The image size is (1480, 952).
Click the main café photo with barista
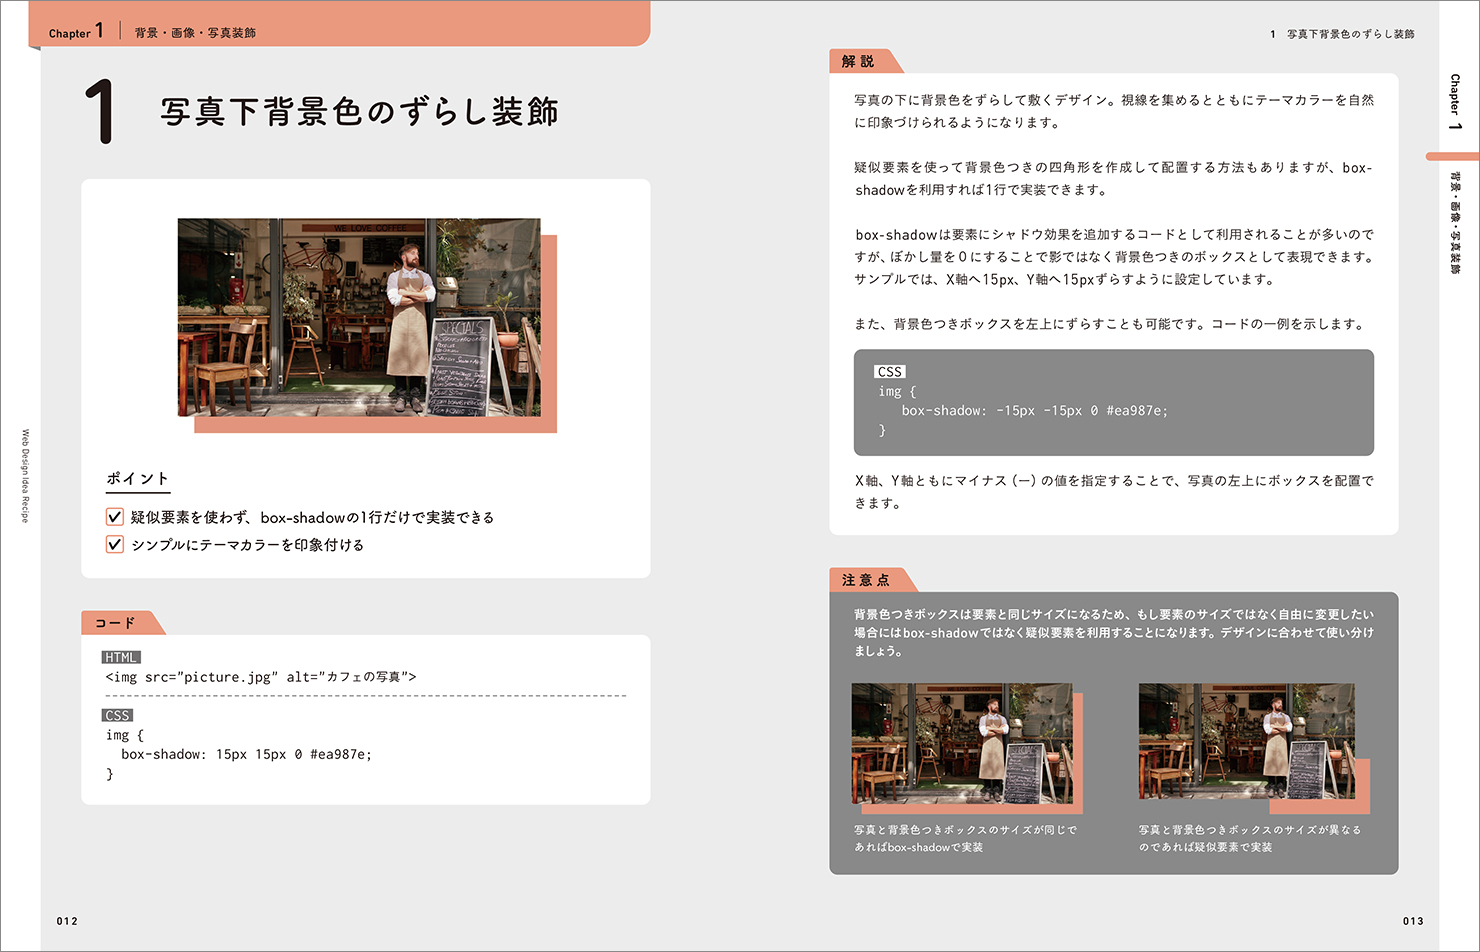[359, 317]
